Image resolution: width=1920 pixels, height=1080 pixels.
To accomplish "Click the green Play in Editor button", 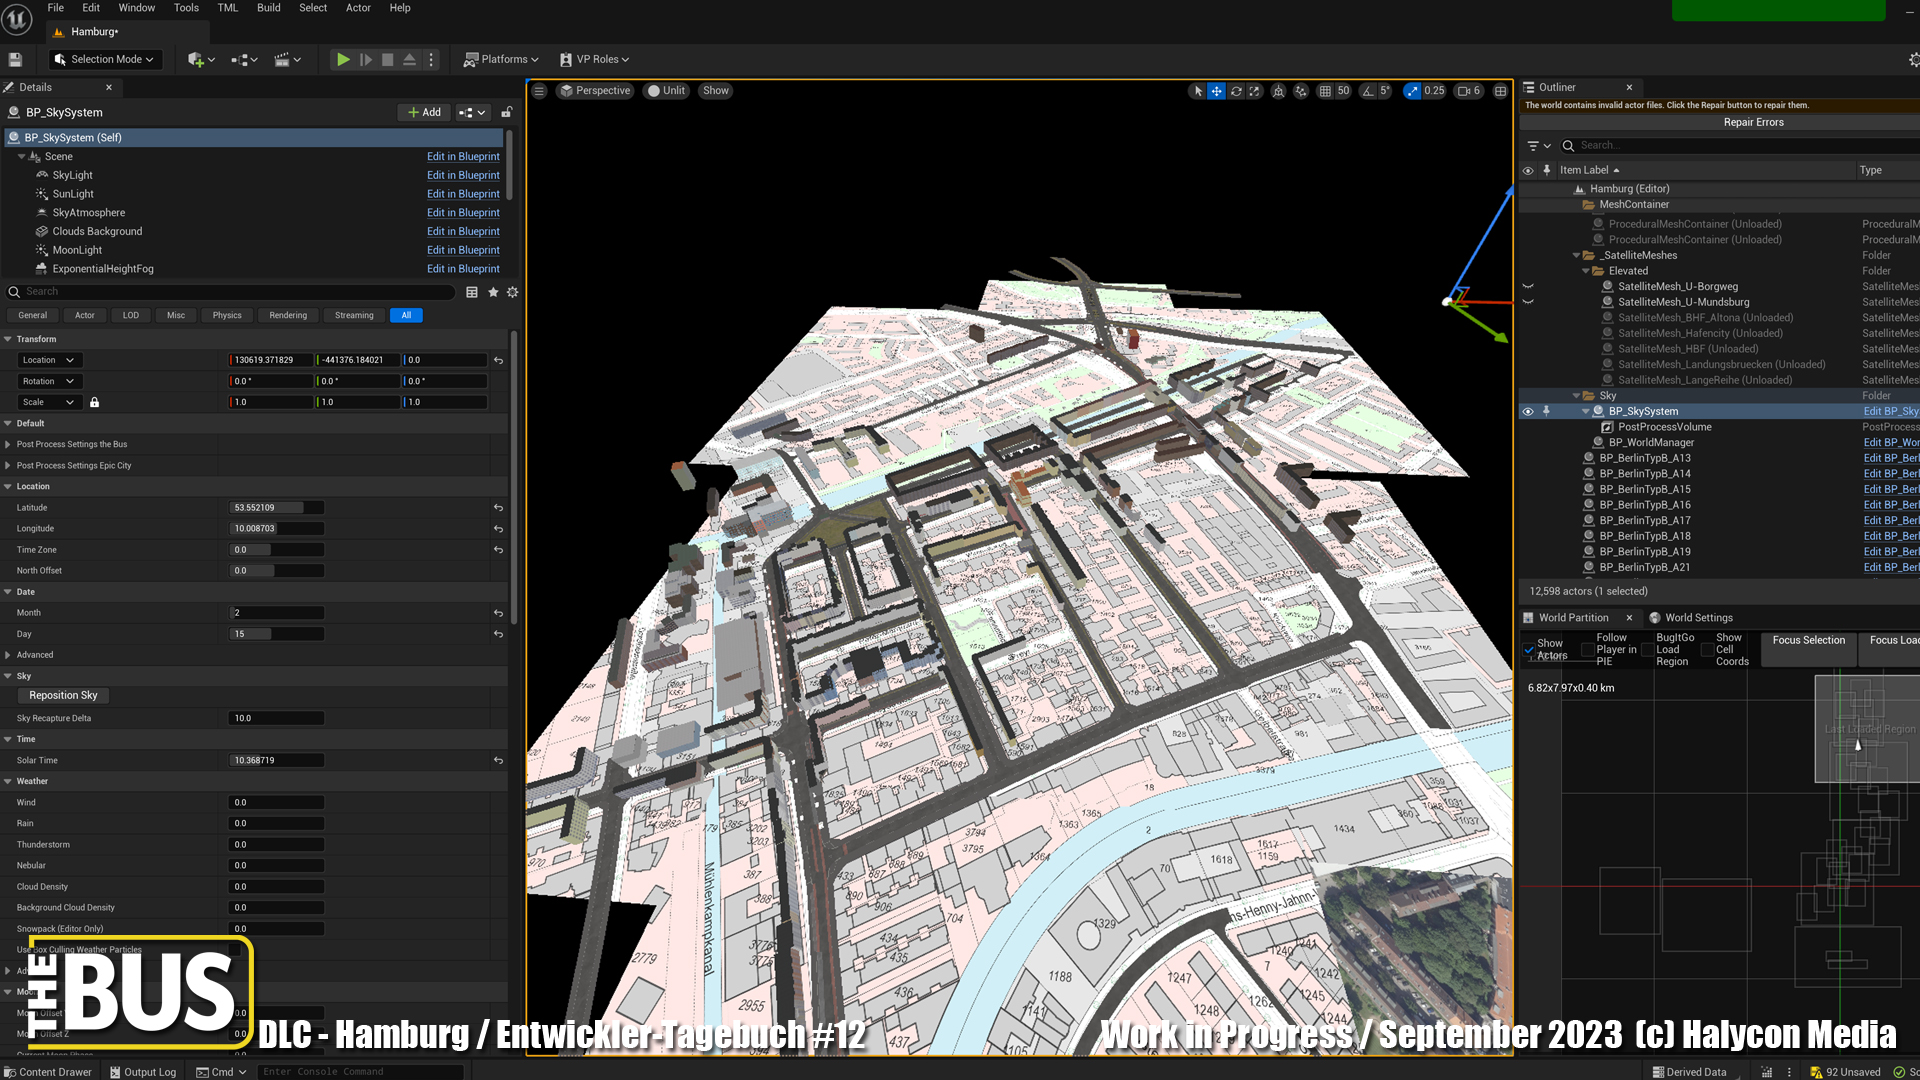I will (342, 60).
